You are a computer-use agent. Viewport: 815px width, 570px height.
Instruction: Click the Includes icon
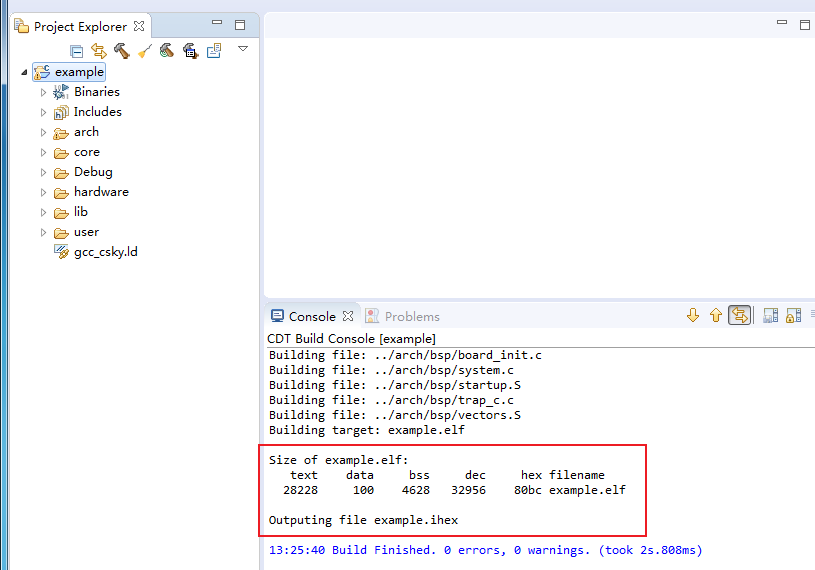click(61, 112)
